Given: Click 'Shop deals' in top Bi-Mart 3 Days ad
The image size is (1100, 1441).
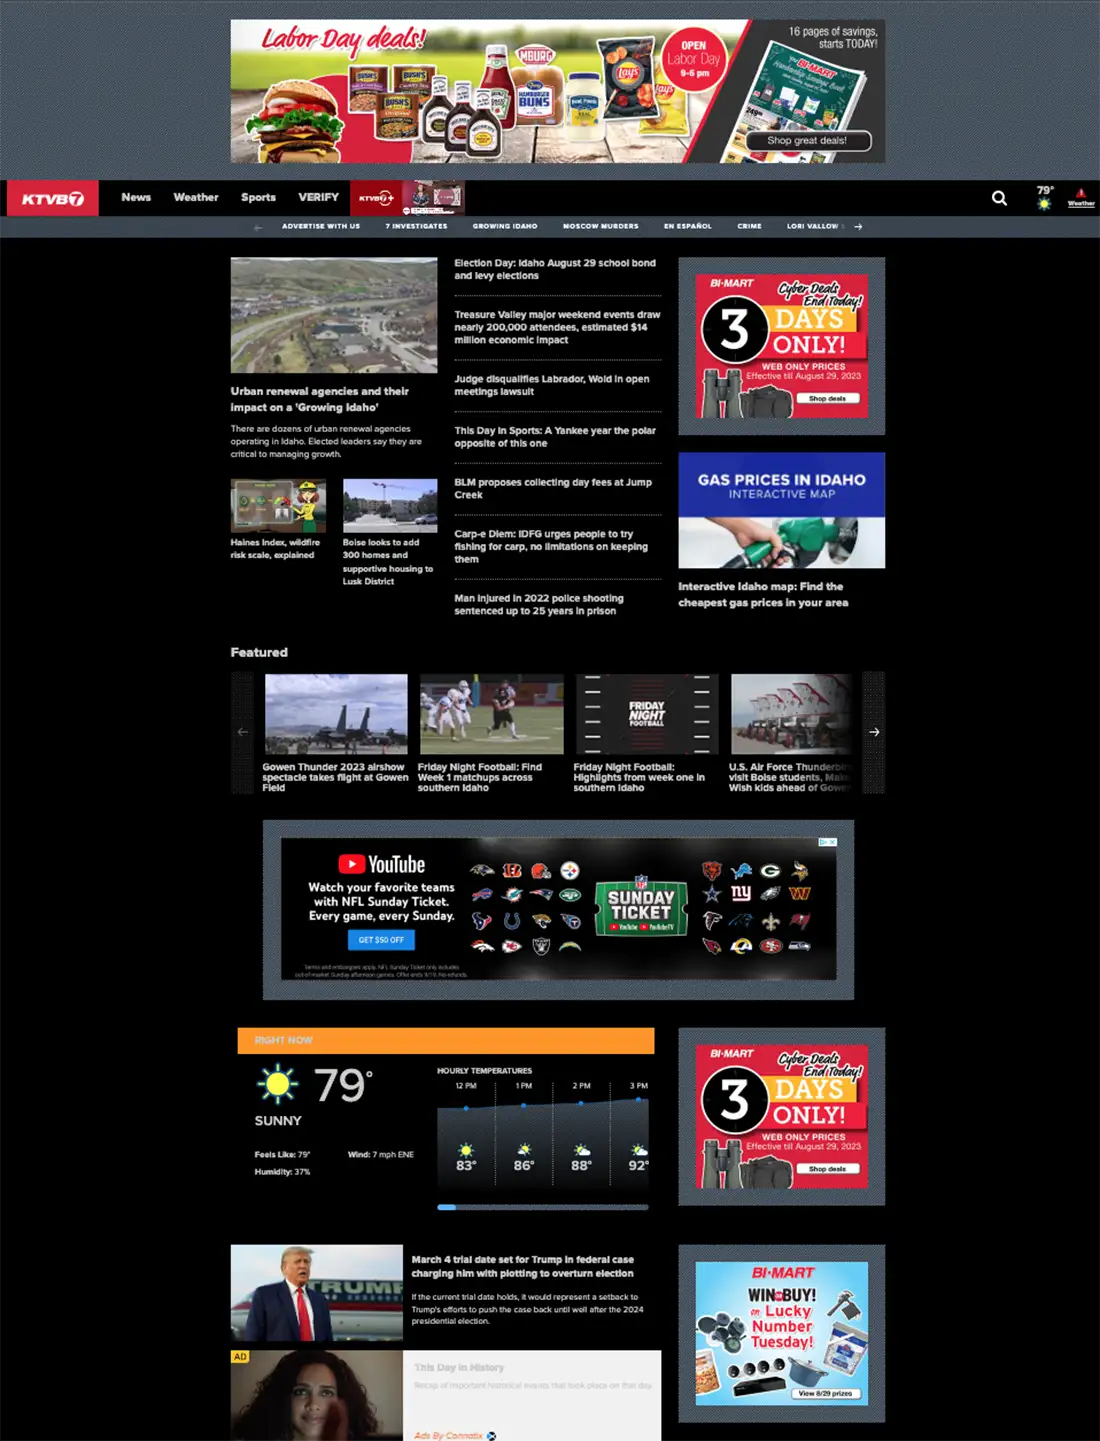Looking at the screenshot, I should 827,398.
